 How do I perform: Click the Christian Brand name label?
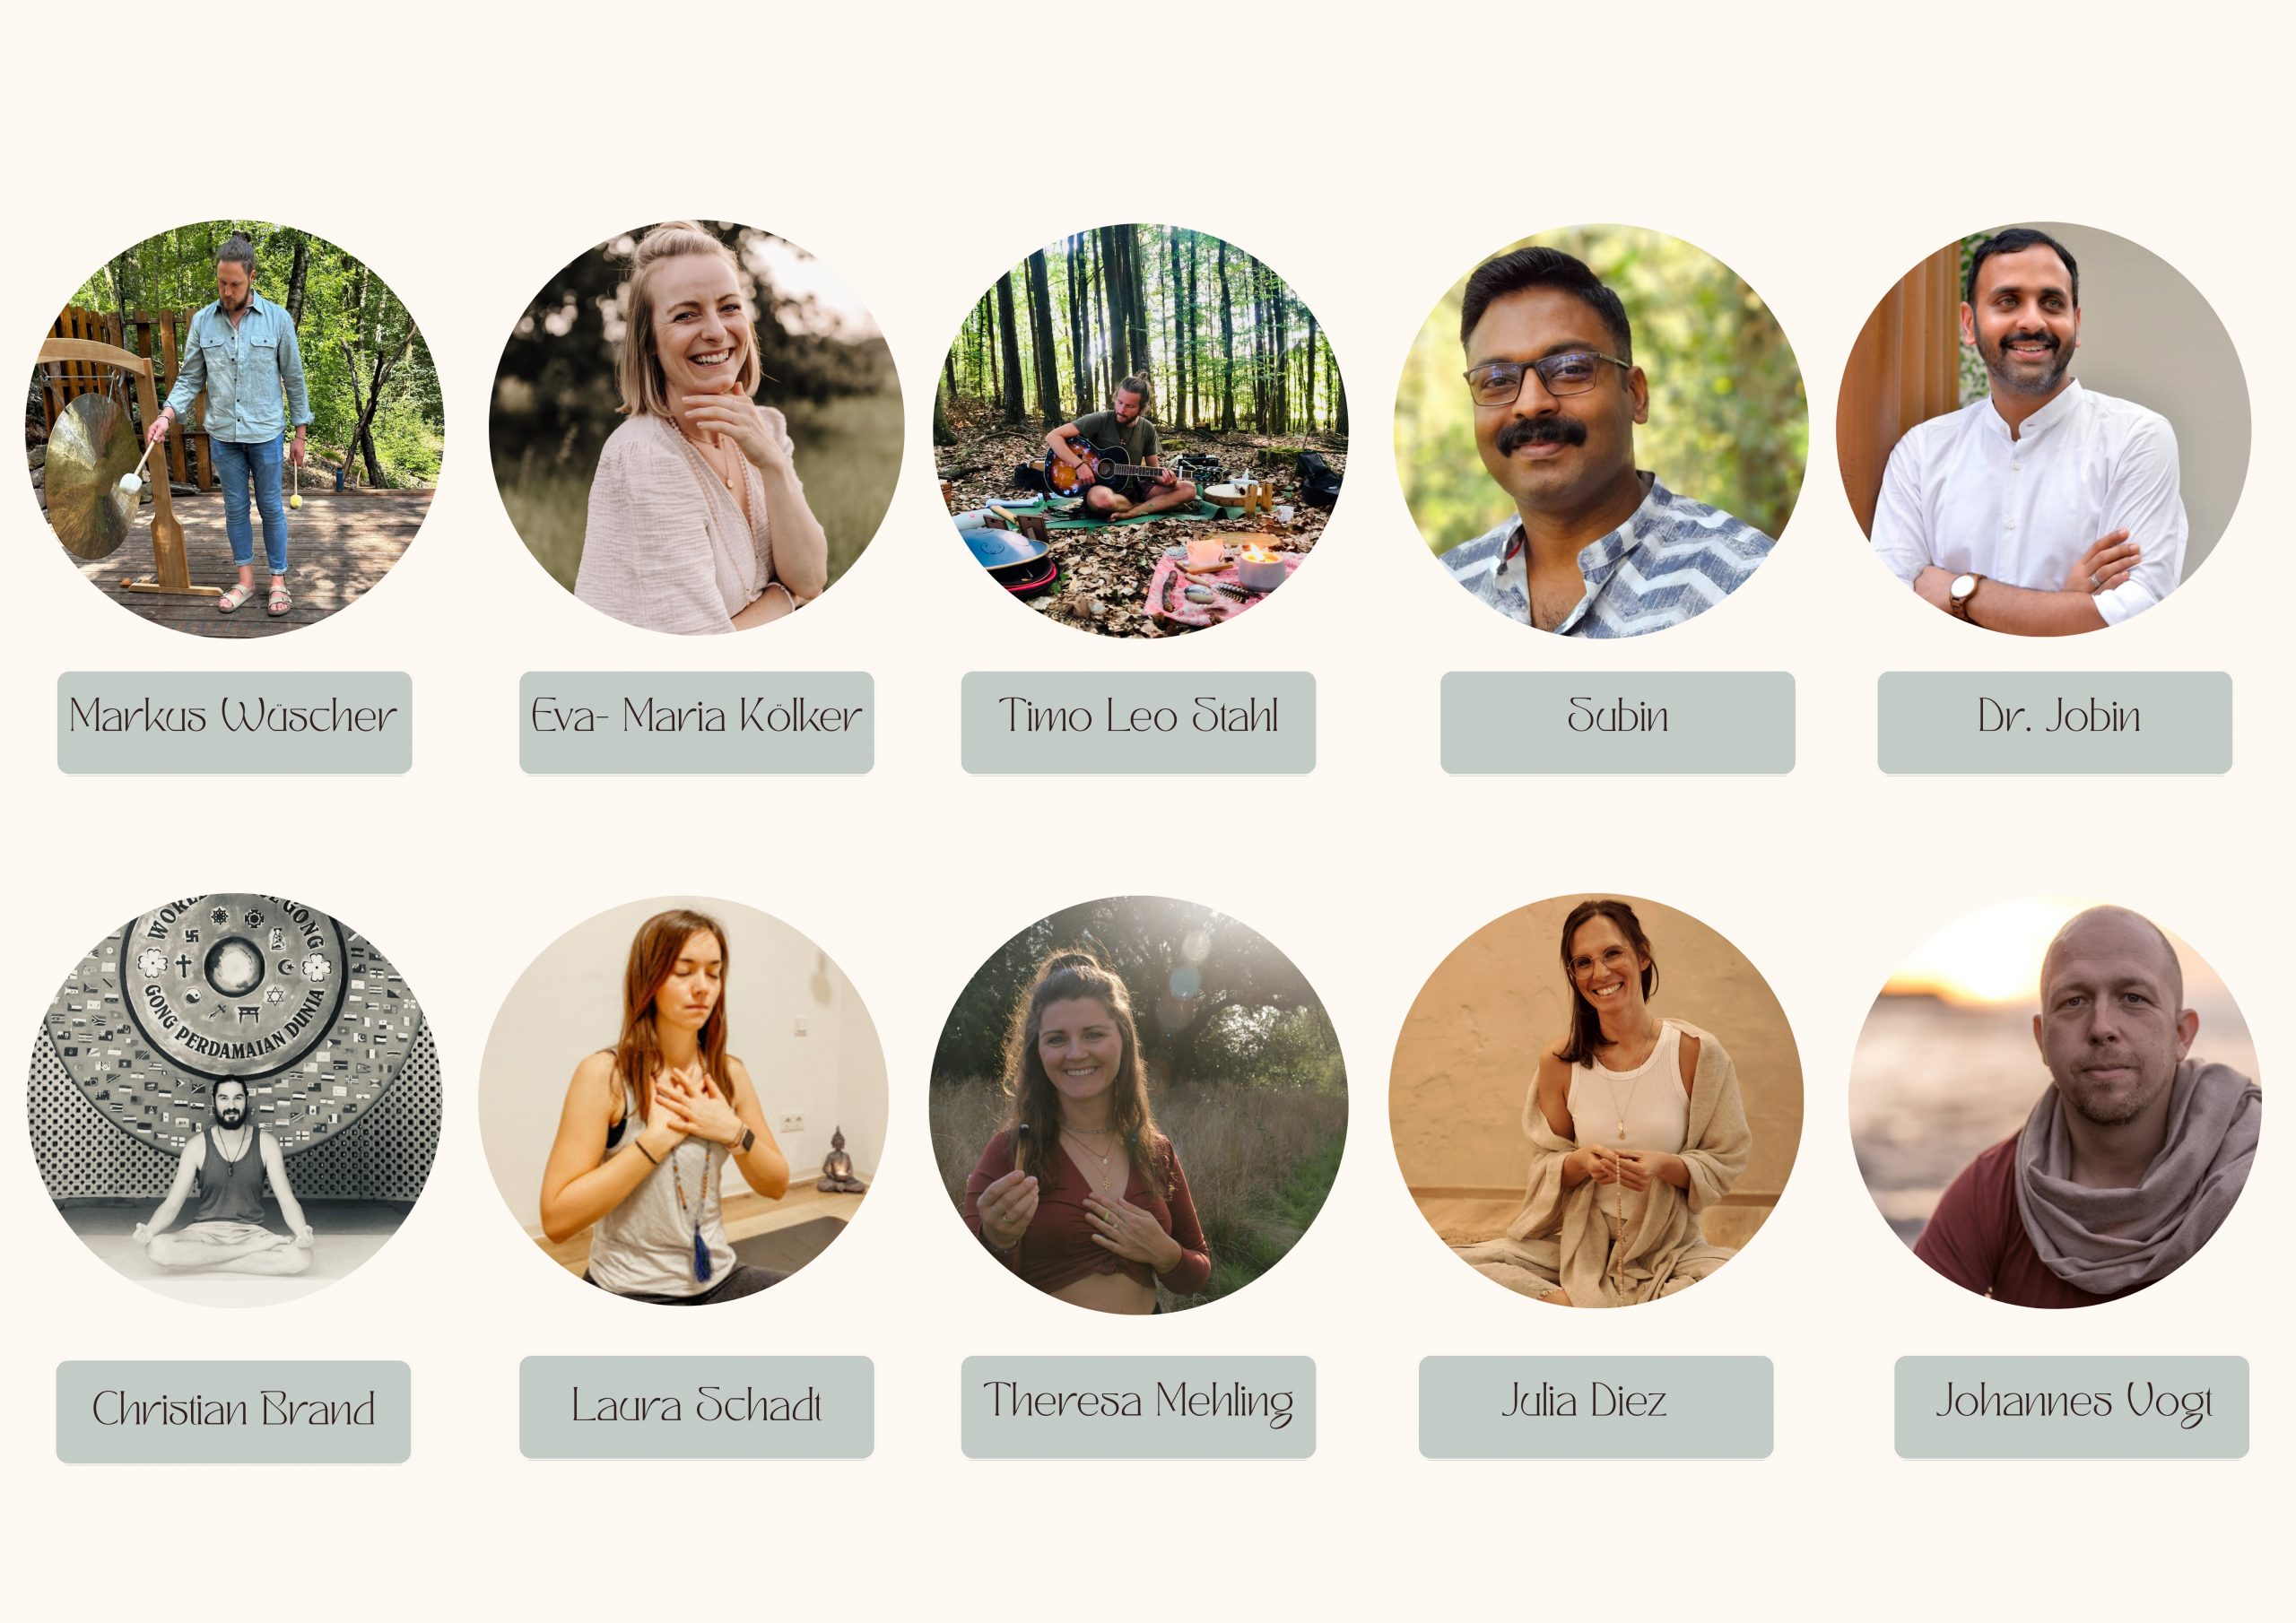pos(233,1411)
